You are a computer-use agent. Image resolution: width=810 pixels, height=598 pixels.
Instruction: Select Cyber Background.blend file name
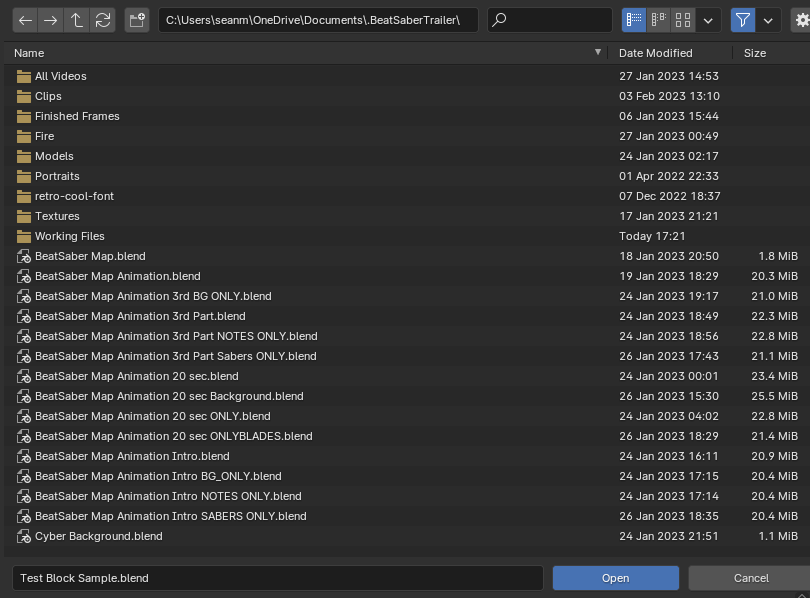coord(99,536)
